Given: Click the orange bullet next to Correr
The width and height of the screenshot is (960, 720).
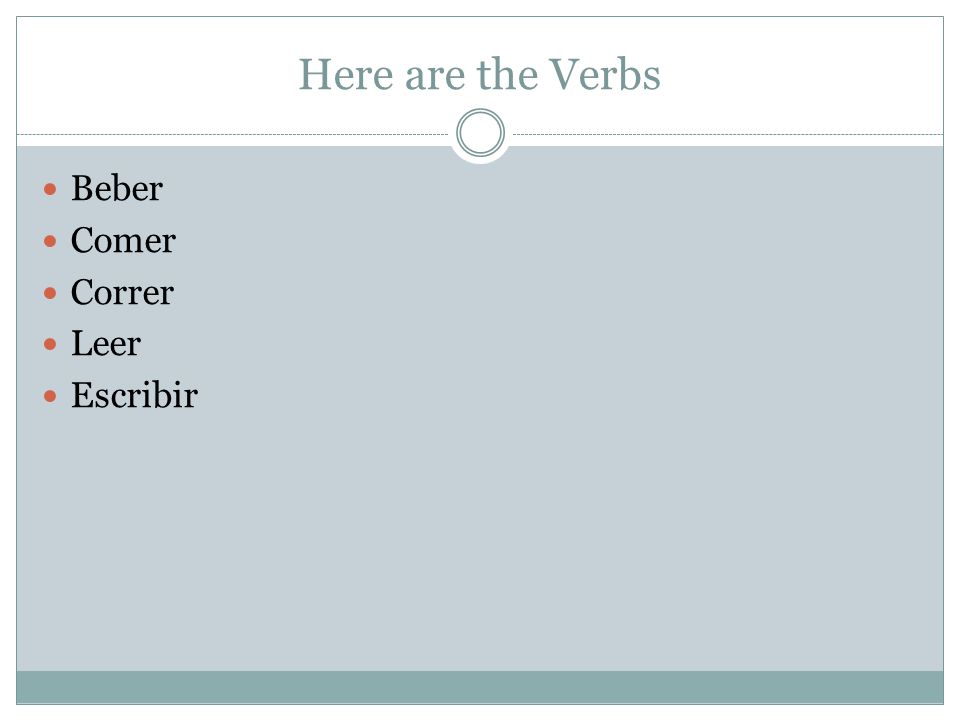Looking at the screenshot, I should (50, 293).
